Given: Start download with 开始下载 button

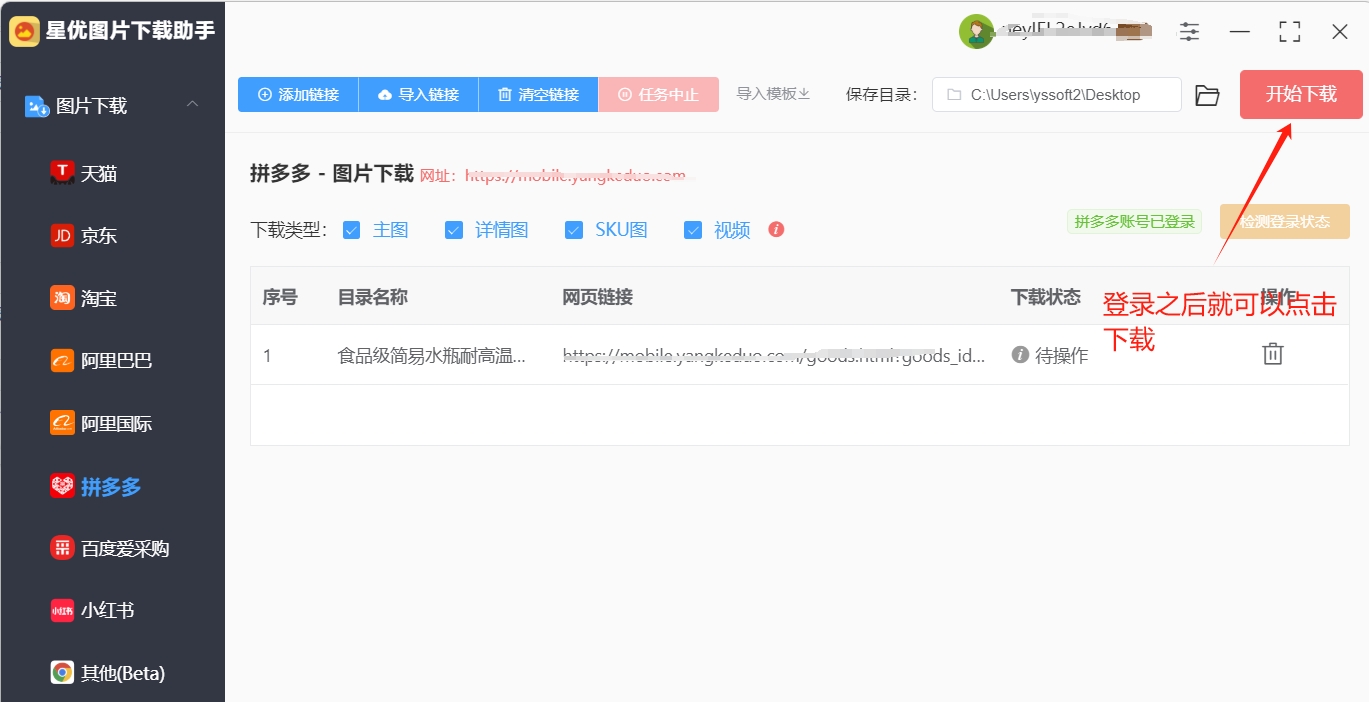Looking at the screenshot, I should pyautogui.click(x=1301, y=94).
